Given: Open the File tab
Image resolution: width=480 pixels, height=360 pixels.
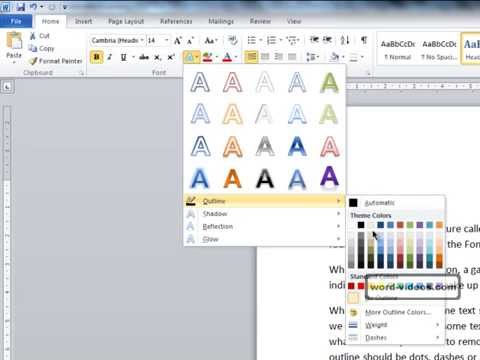Looking at the screenshot, I should [x=16, y=21].
